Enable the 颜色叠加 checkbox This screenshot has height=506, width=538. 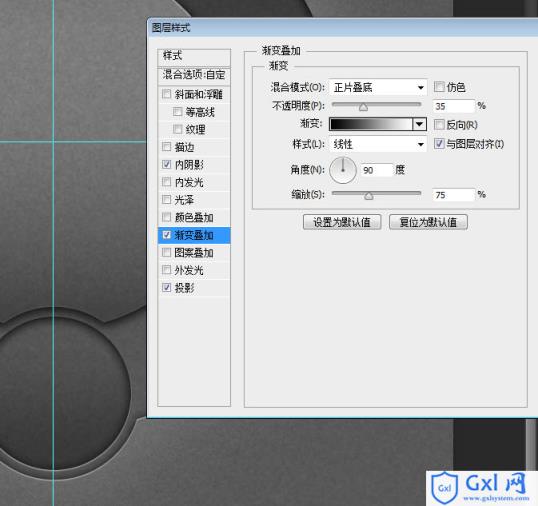pos(166,217)
